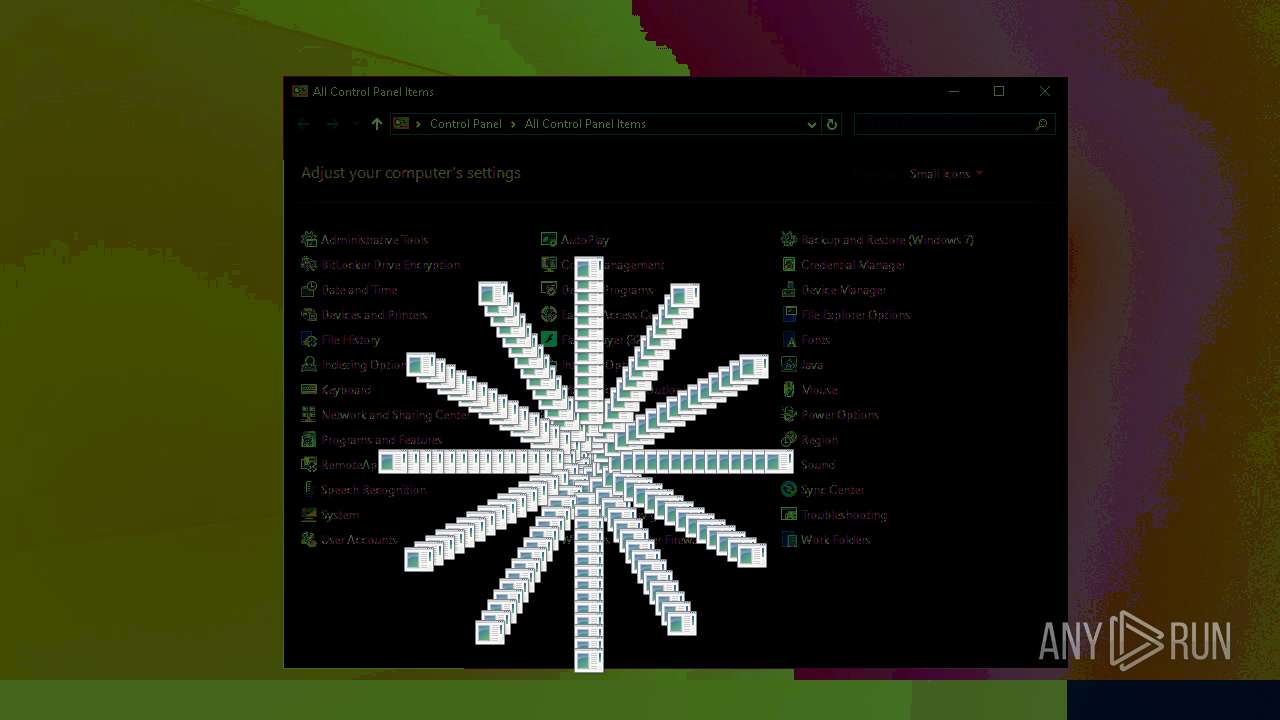Refresh the Control Panel view
Image resolution: width=1280 pixels, height=720 pixels.
pos(832,124)
